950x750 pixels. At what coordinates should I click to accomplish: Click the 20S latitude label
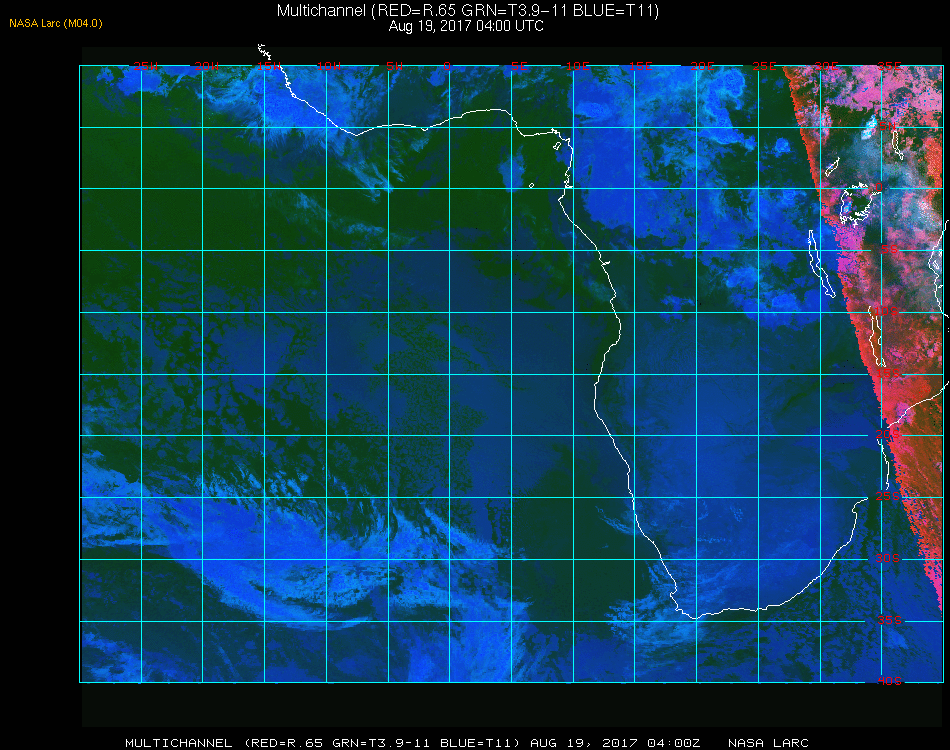887,434
